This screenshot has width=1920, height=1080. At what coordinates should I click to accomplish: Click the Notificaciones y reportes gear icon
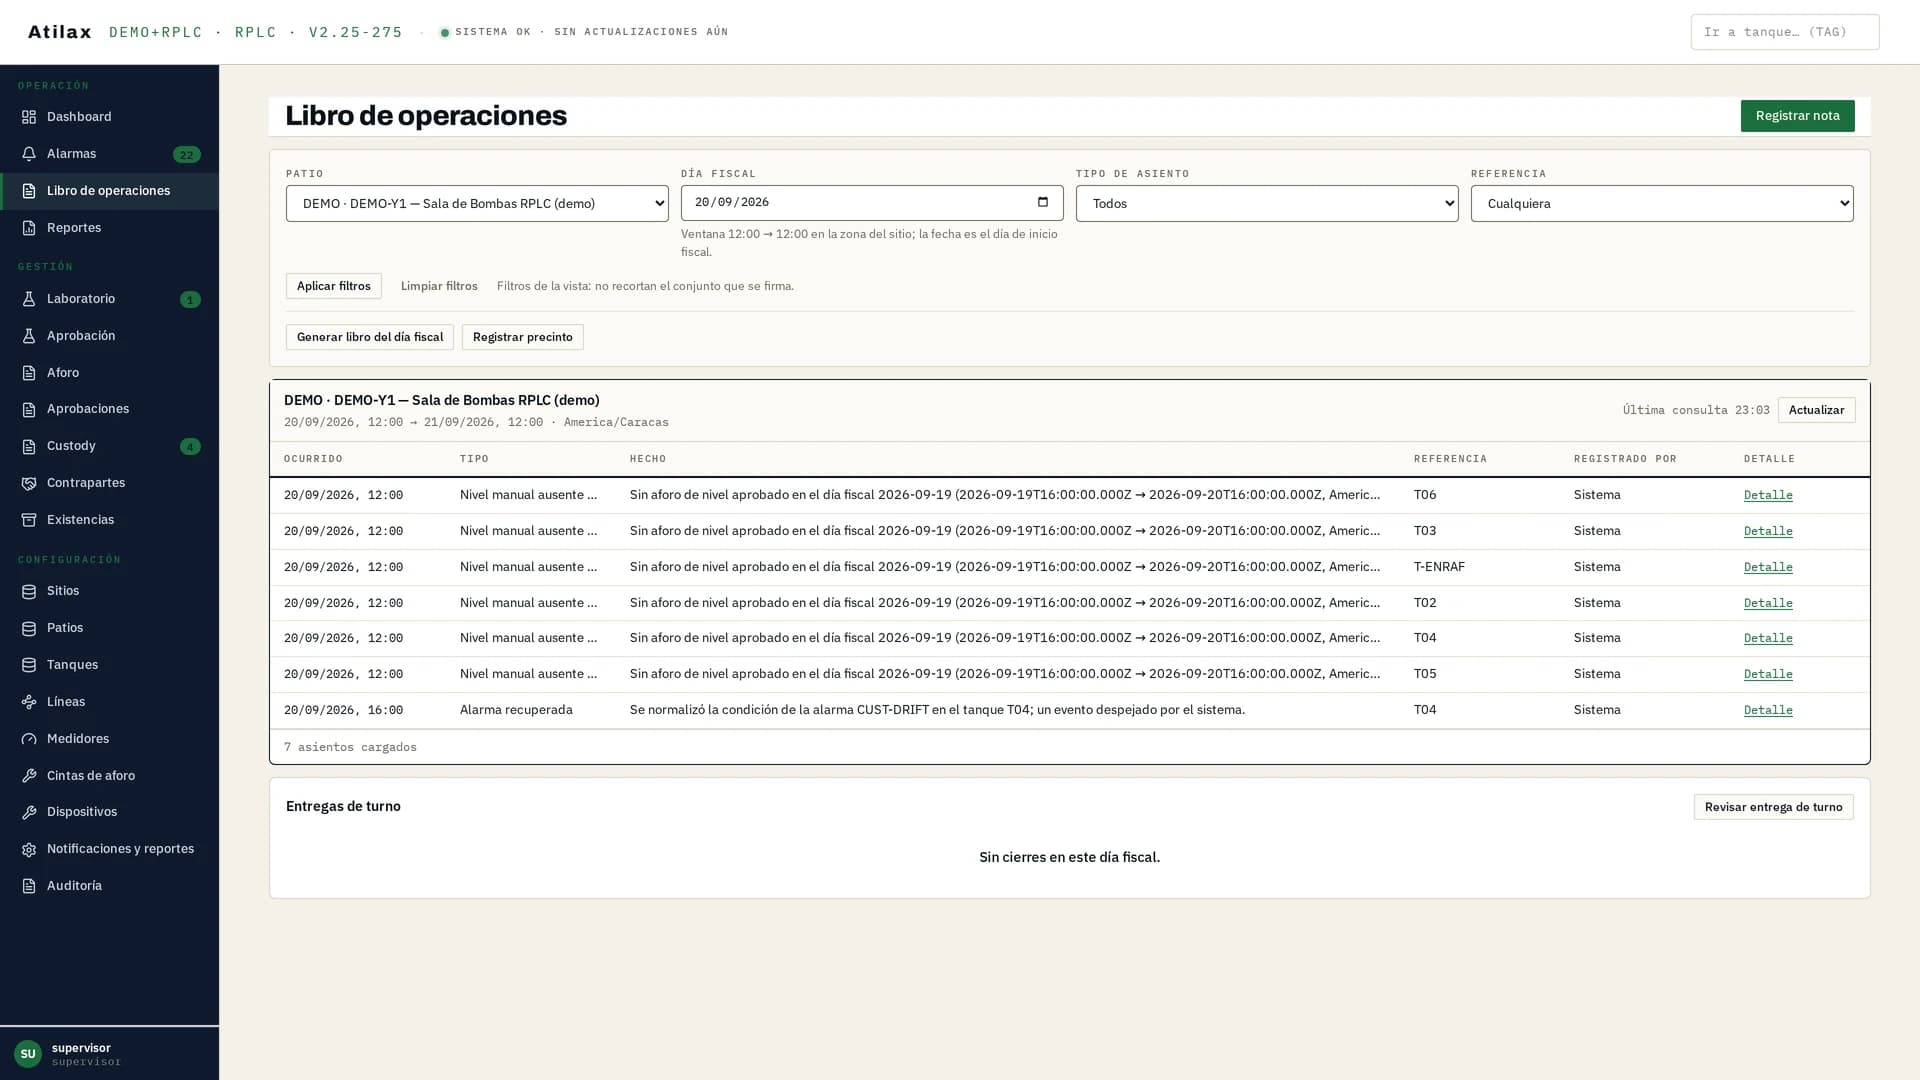(x=29, y=849)
